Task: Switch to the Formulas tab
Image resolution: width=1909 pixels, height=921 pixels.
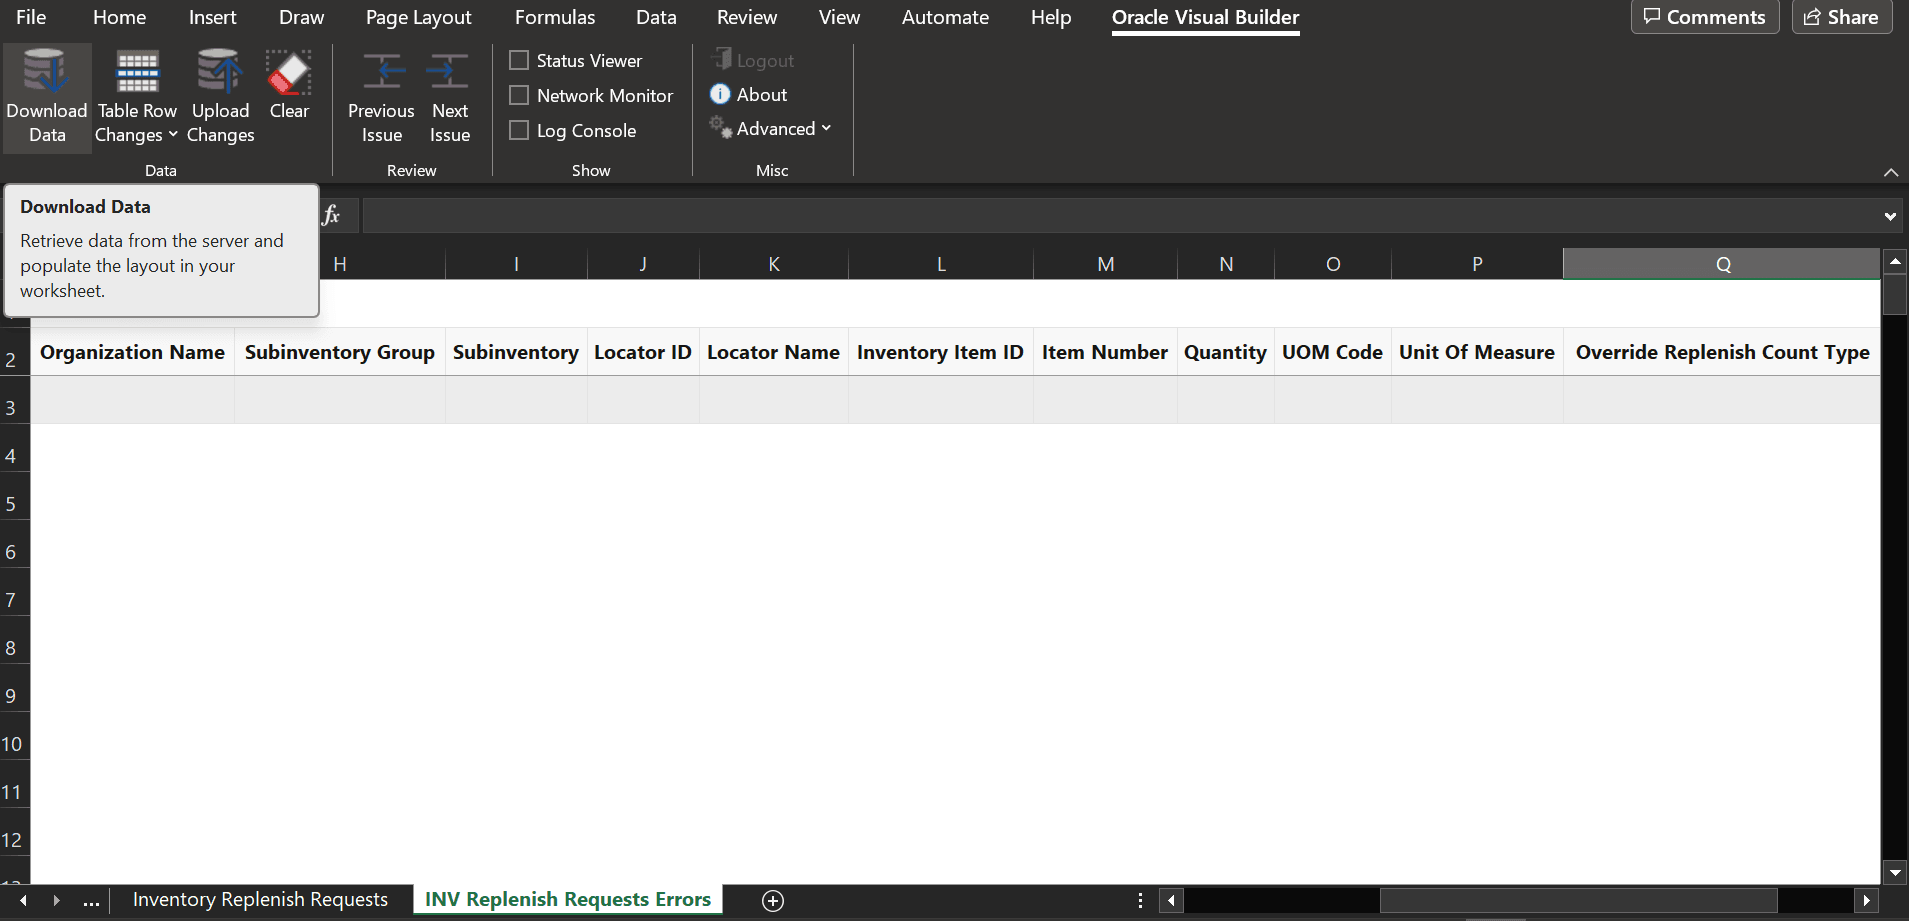Action: (555, 17)
